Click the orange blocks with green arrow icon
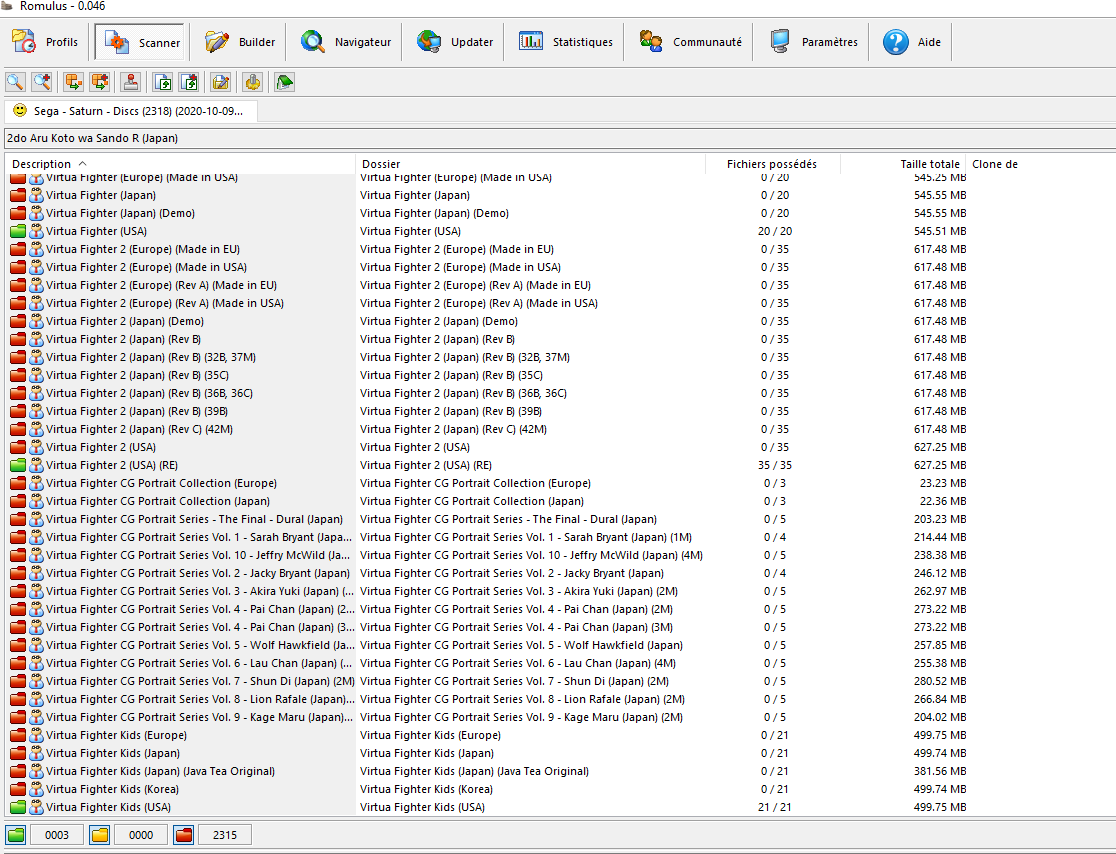 [73, 82]
